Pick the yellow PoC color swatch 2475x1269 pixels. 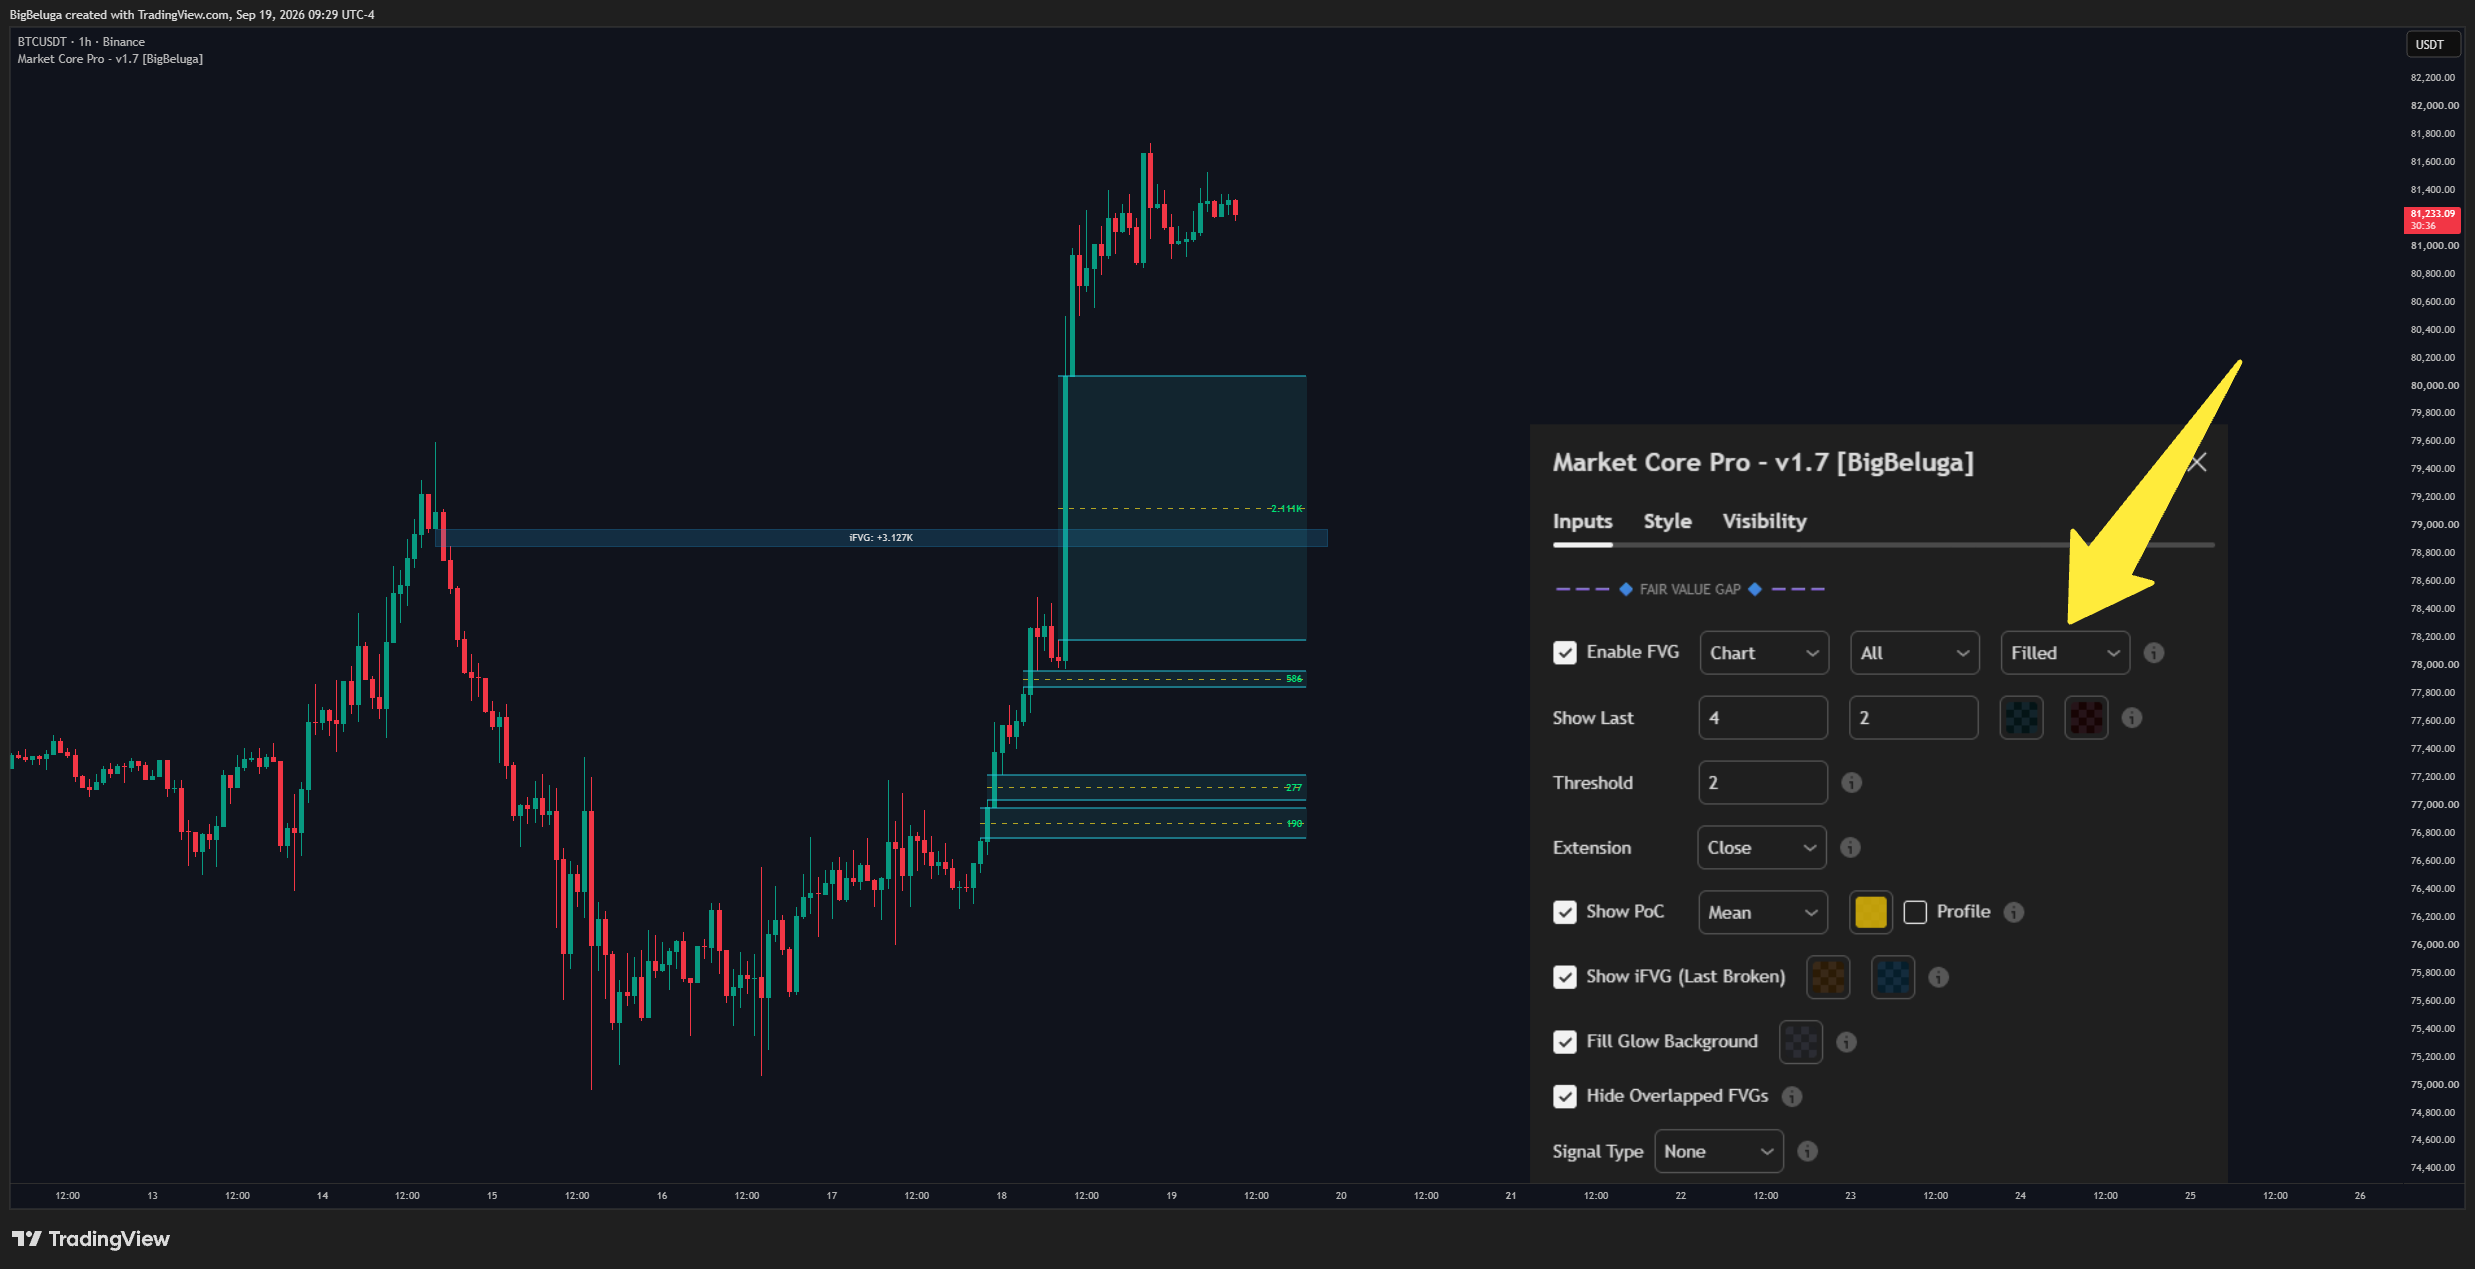click(x=1871, y=912)
